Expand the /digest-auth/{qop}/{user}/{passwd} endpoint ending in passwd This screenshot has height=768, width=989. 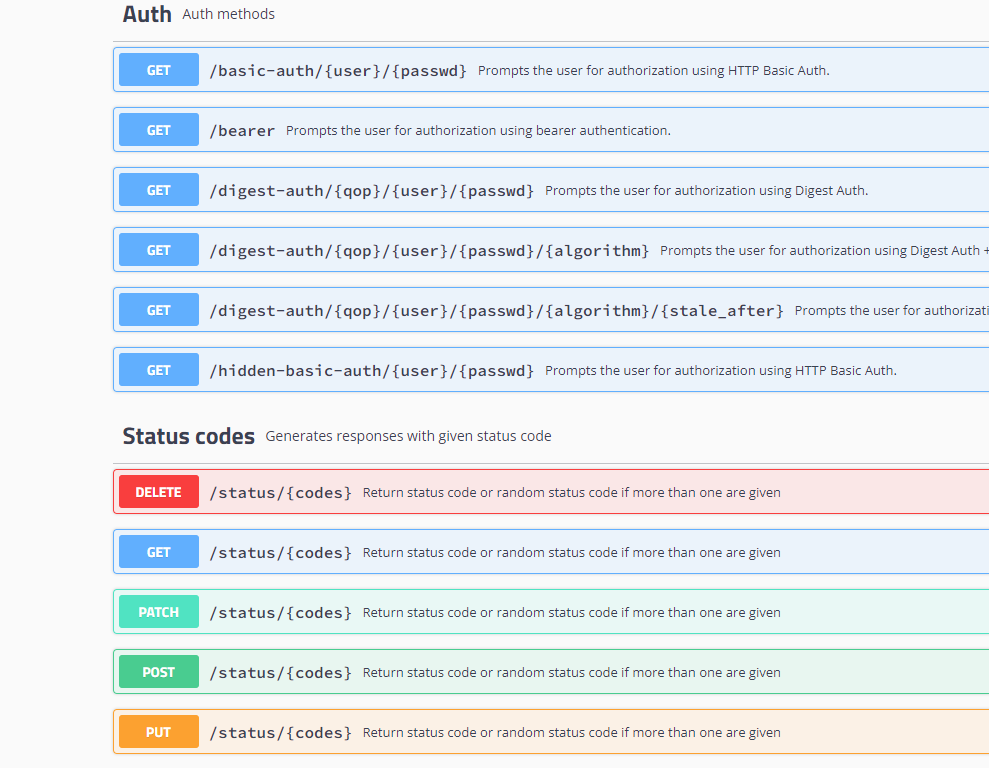pyautogui.click(x=371, y=191)
